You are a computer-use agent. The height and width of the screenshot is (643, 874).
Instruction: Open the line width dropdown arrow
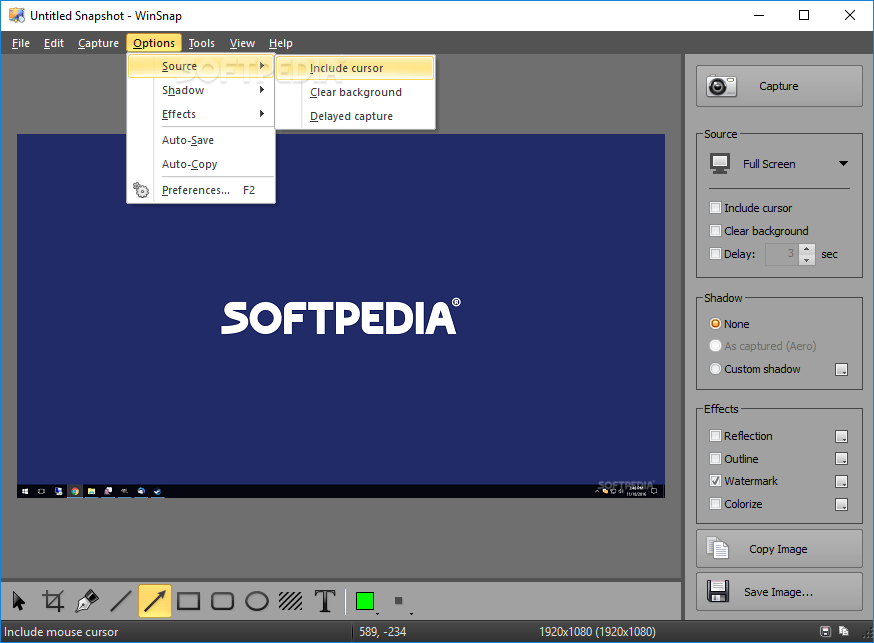(x=411, y=613)
